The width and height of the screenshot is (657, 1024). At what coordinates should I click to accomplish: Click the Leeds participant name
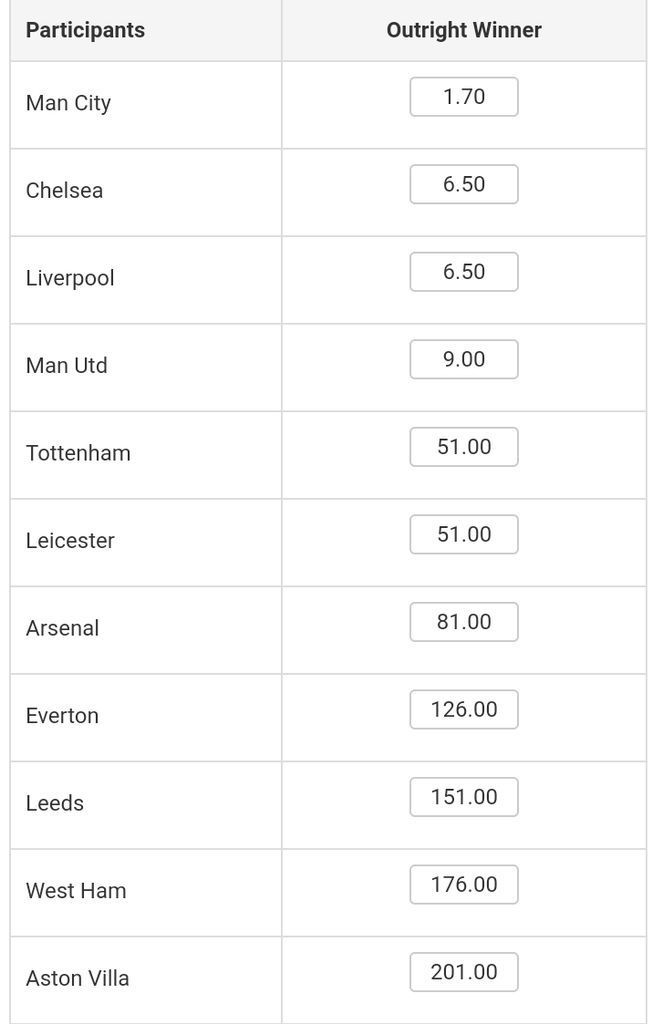click(55, 803)
